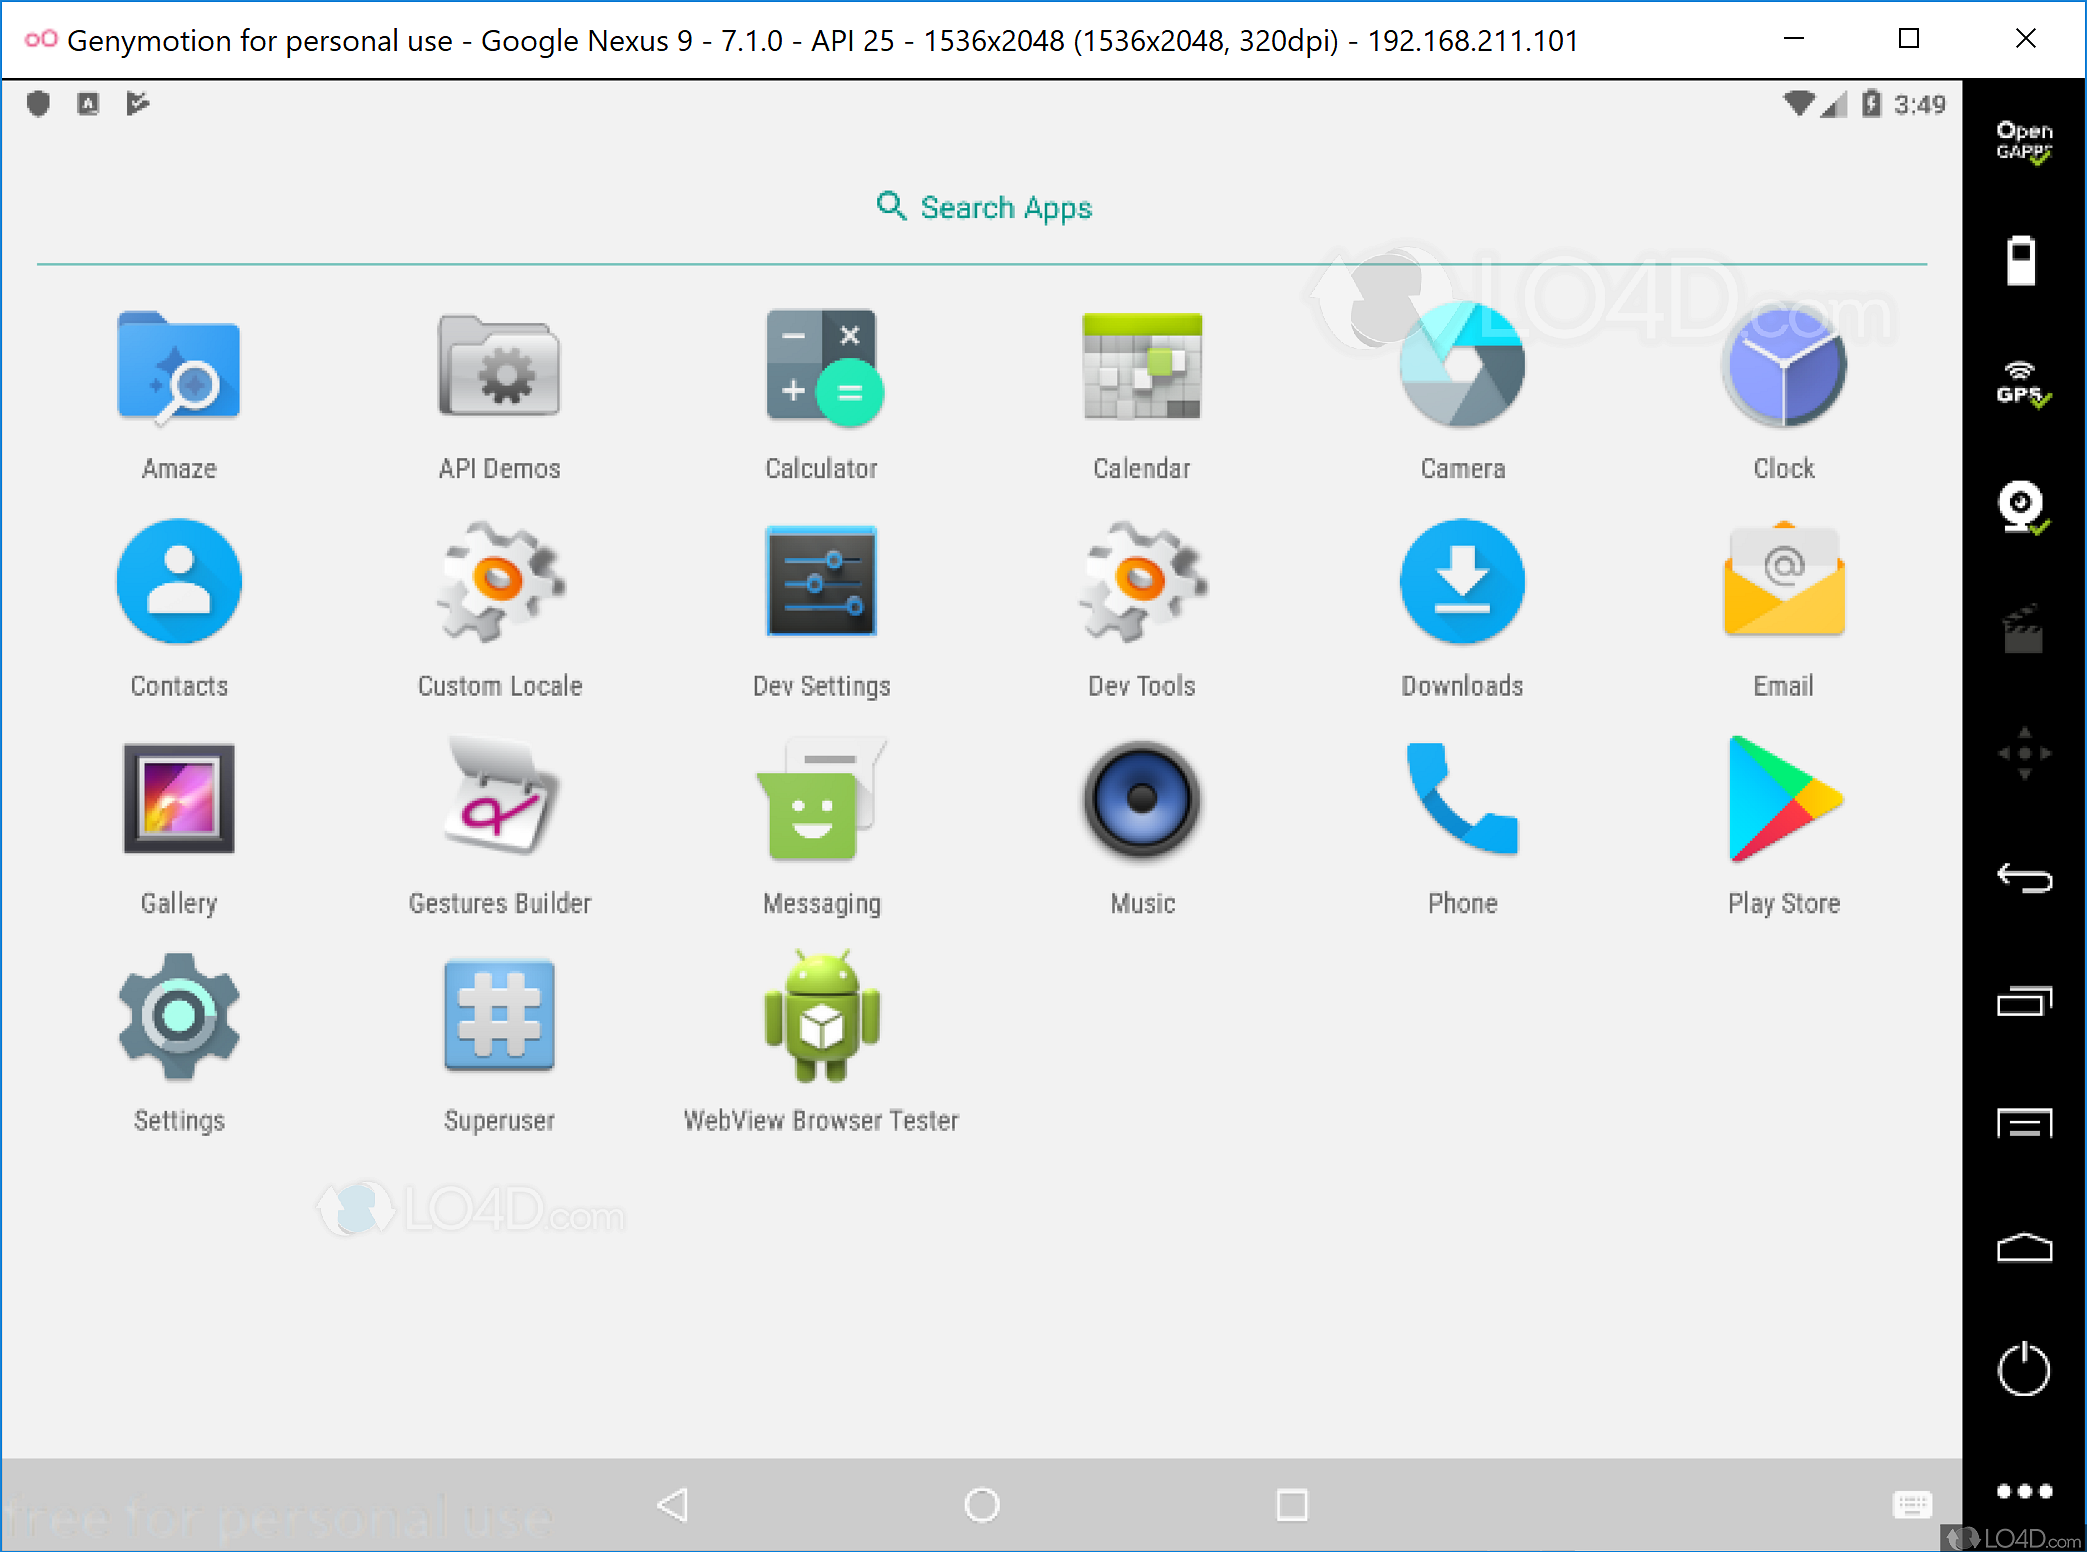2087x1552 pixels.
Task: Open WebView Browser Tester app
Action: [x=821, y=1017]
